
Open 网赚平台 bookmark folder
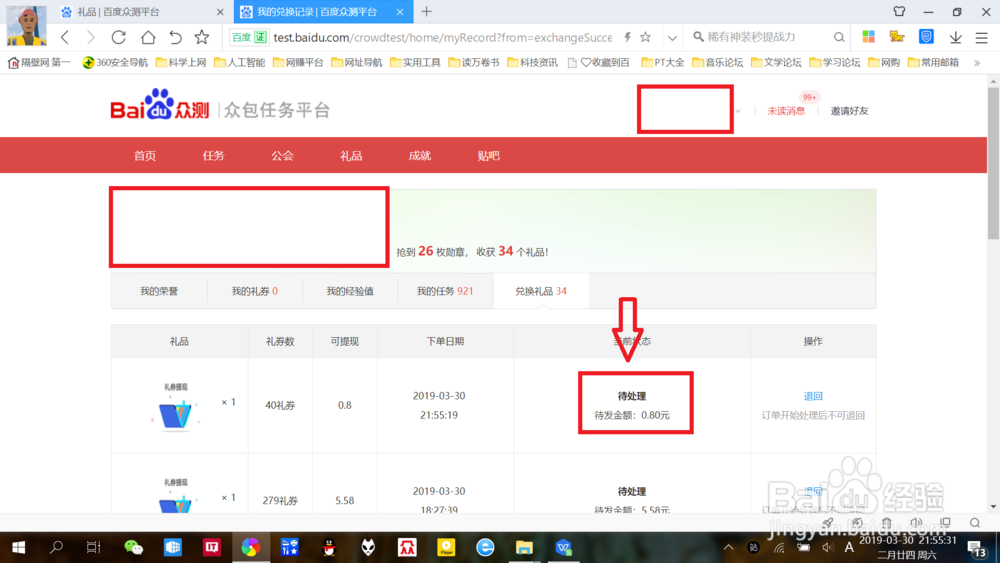pos(298,62)
